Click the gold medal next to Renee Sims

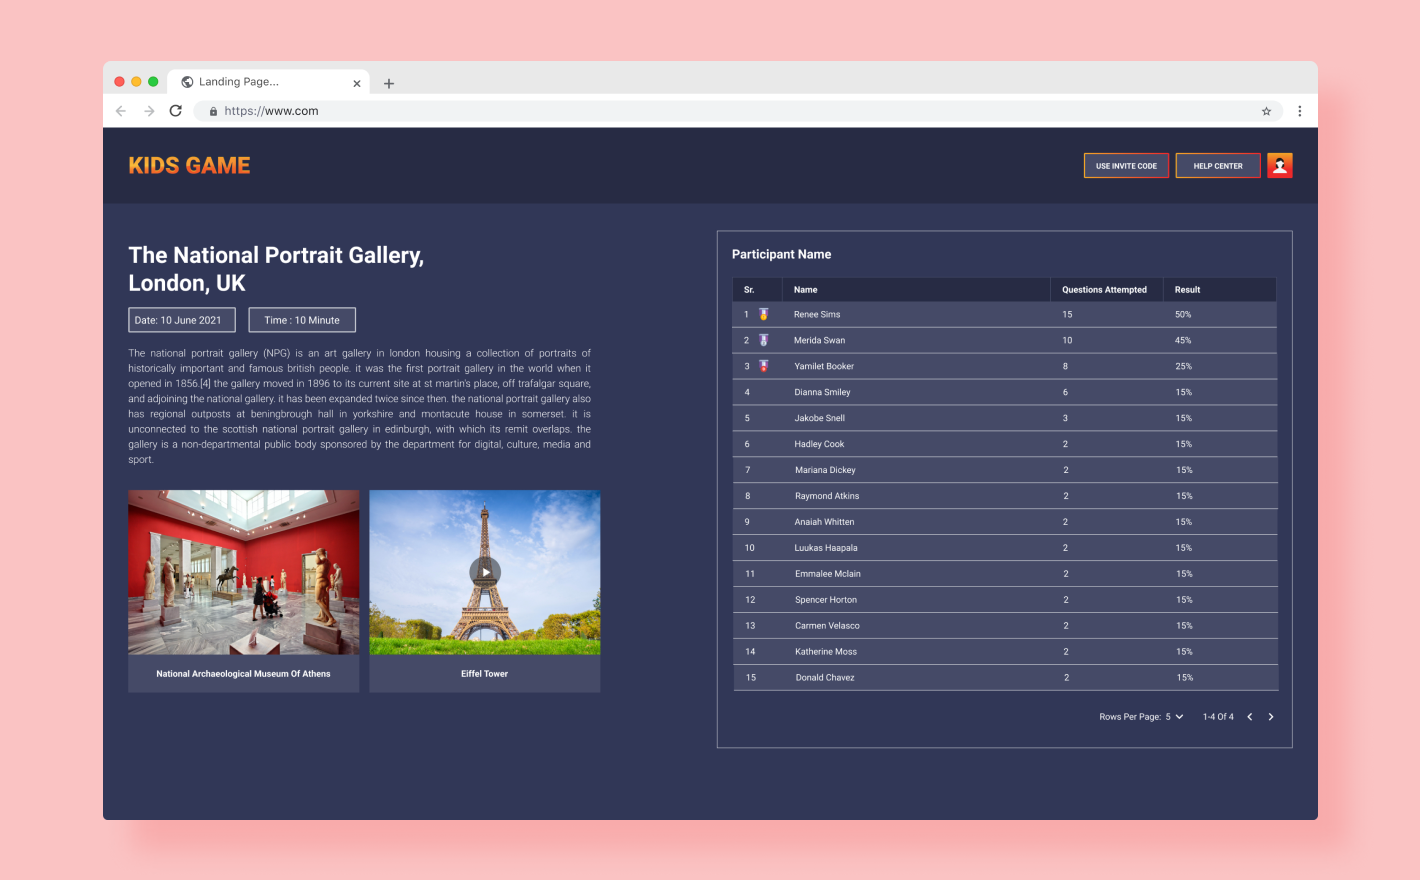click(x=763, y=314)
